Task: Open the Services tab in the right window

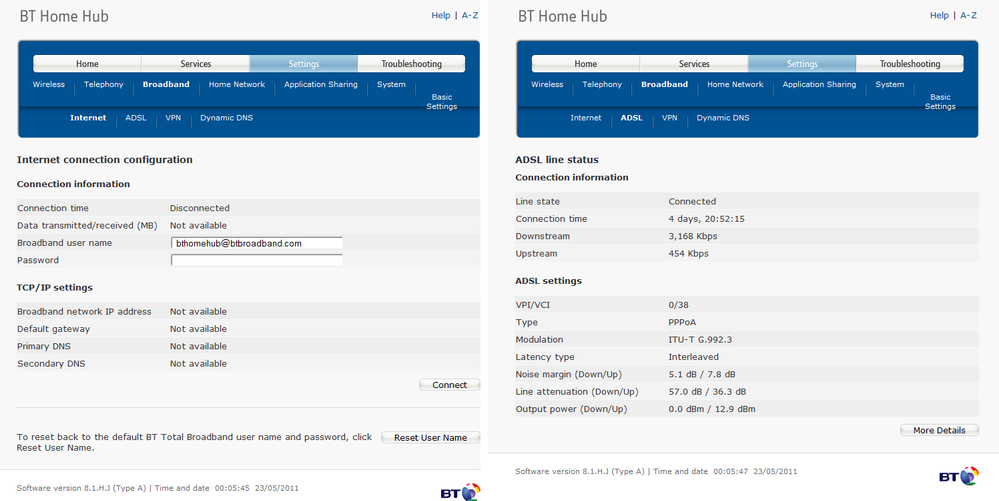Action: 694,64
